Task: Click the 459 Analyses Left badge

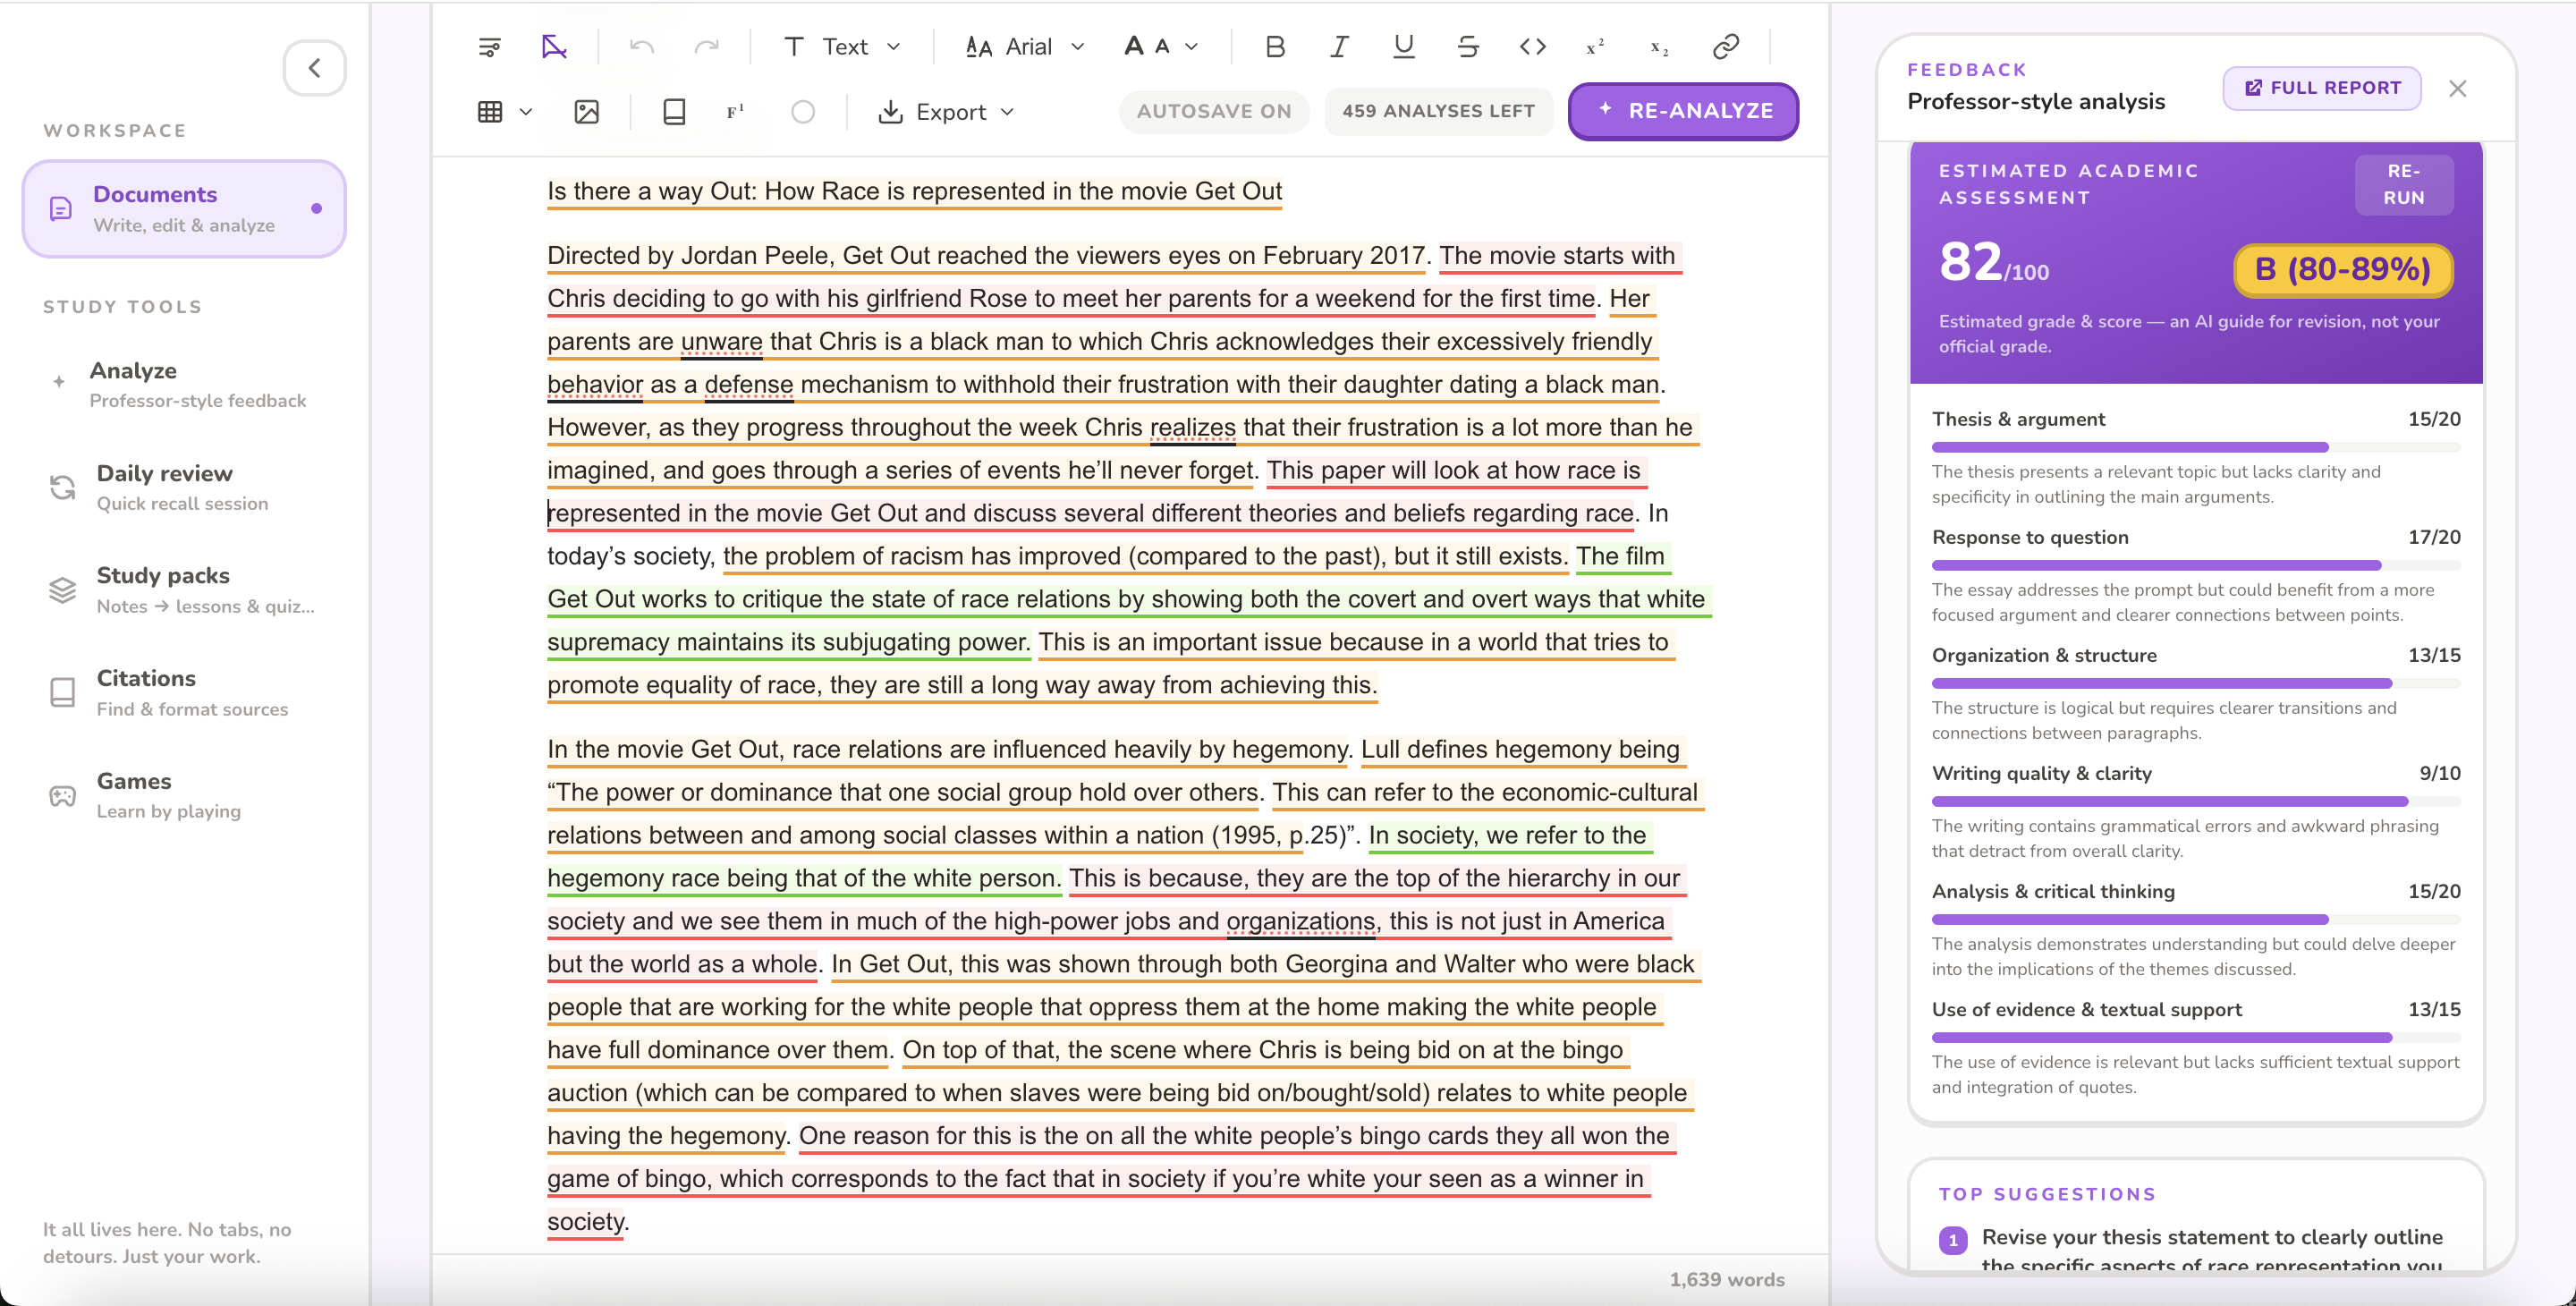Action: pos(1438,112)
